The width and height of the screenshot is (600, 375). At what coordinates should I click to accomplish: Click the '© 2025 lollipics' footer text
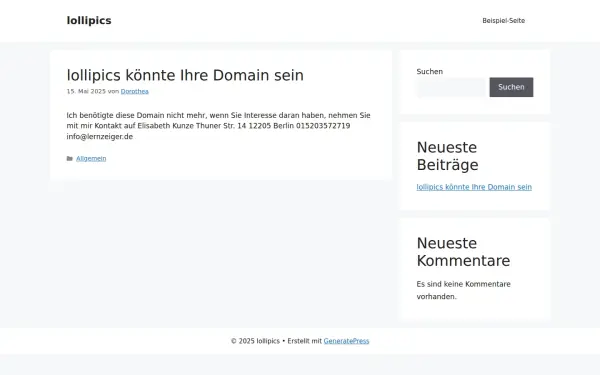[255, 341]
